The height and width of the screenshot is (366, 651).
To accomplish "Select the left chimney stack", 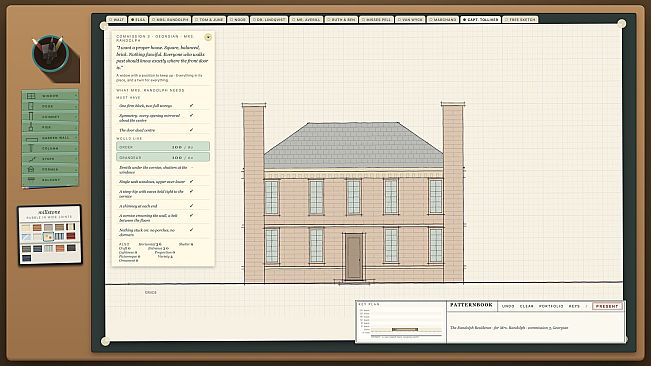I will coord(254,193).
